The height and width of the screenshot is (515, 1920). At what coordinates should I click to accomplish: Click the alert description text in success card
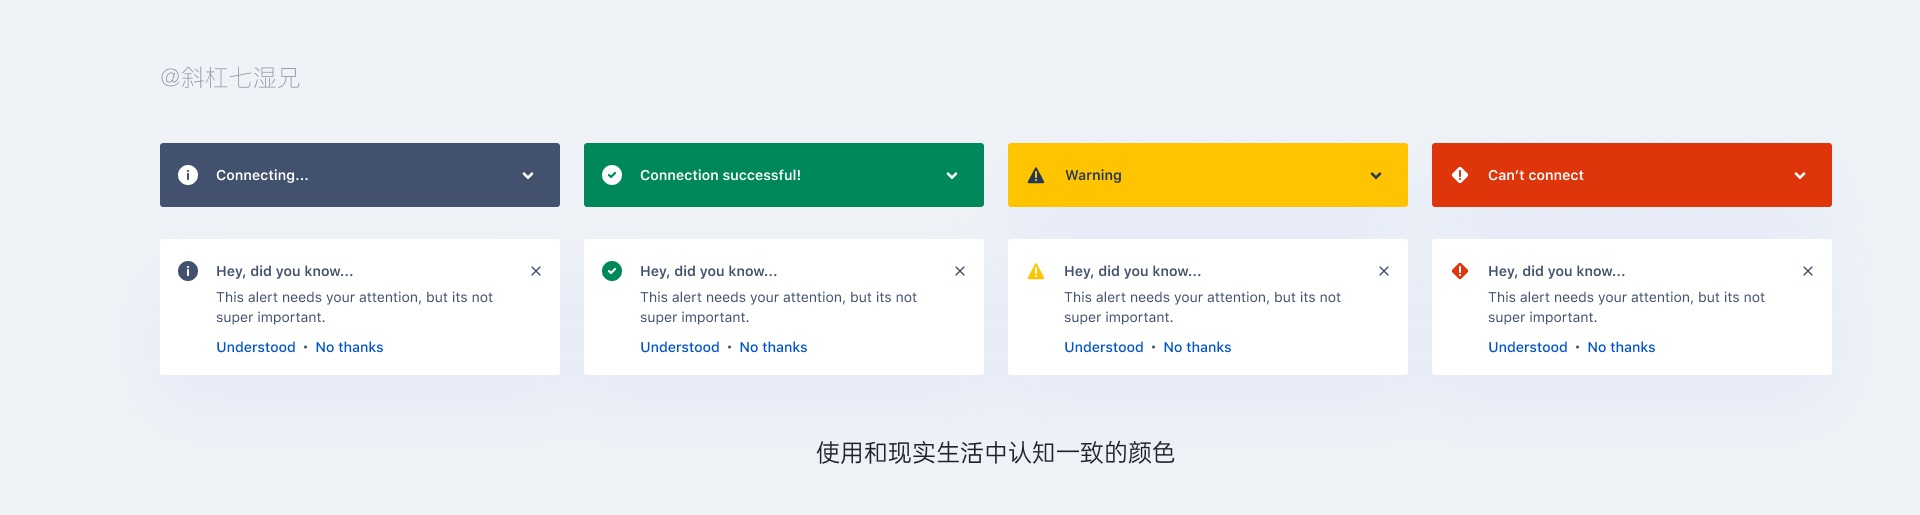pyautogui.click(x=779, y=307)
